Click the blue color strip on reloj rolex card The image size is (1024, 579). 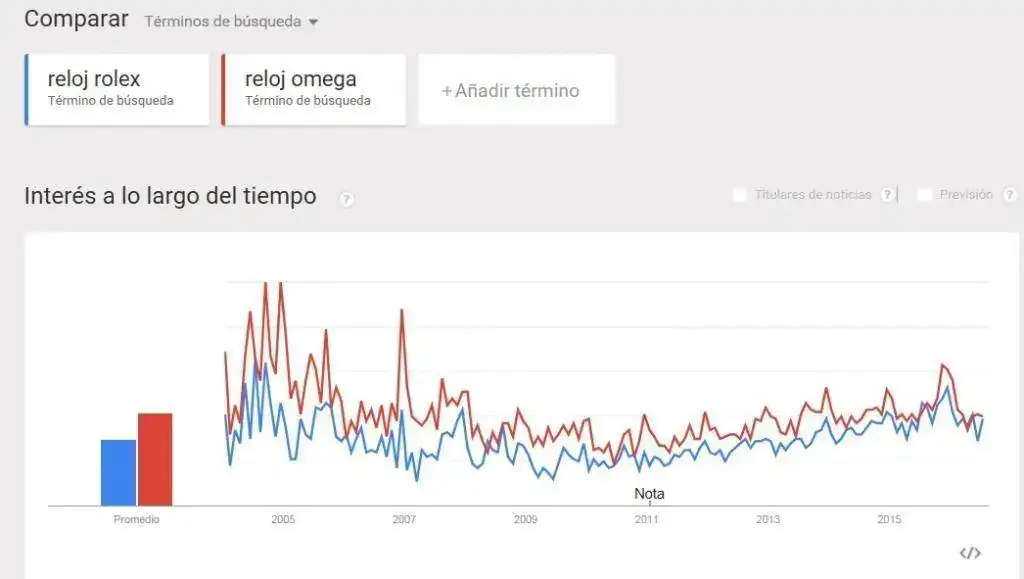point(25,89)
